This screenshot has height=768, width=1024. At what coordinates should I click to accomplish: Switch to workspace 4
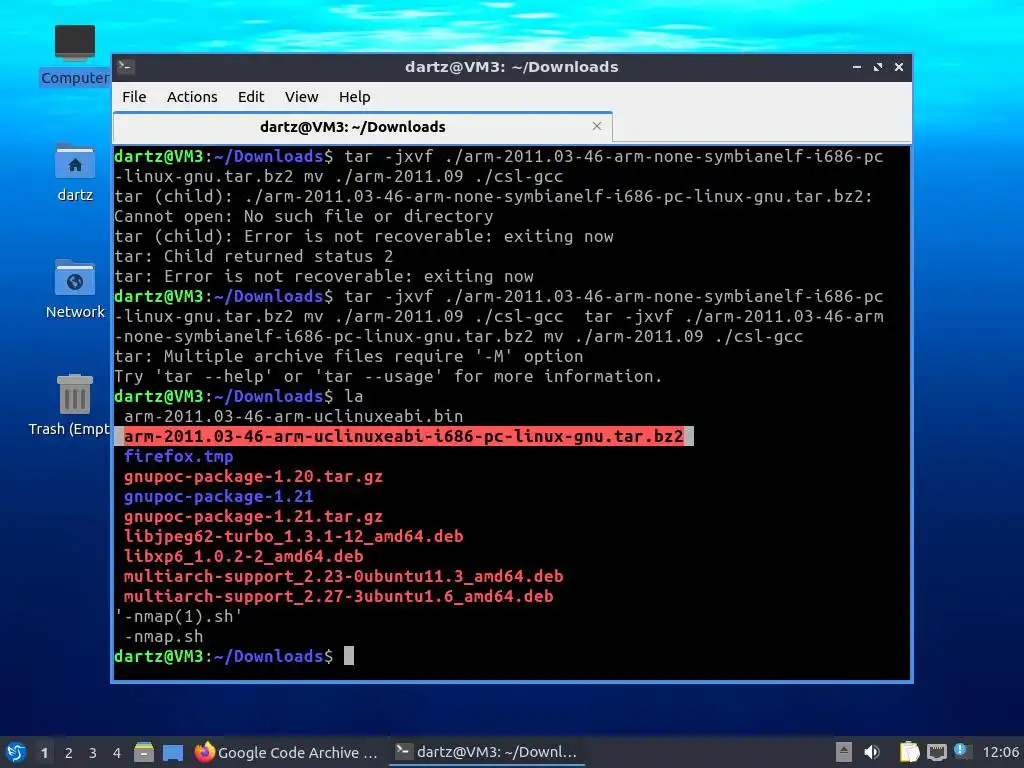tap(117, 753)
